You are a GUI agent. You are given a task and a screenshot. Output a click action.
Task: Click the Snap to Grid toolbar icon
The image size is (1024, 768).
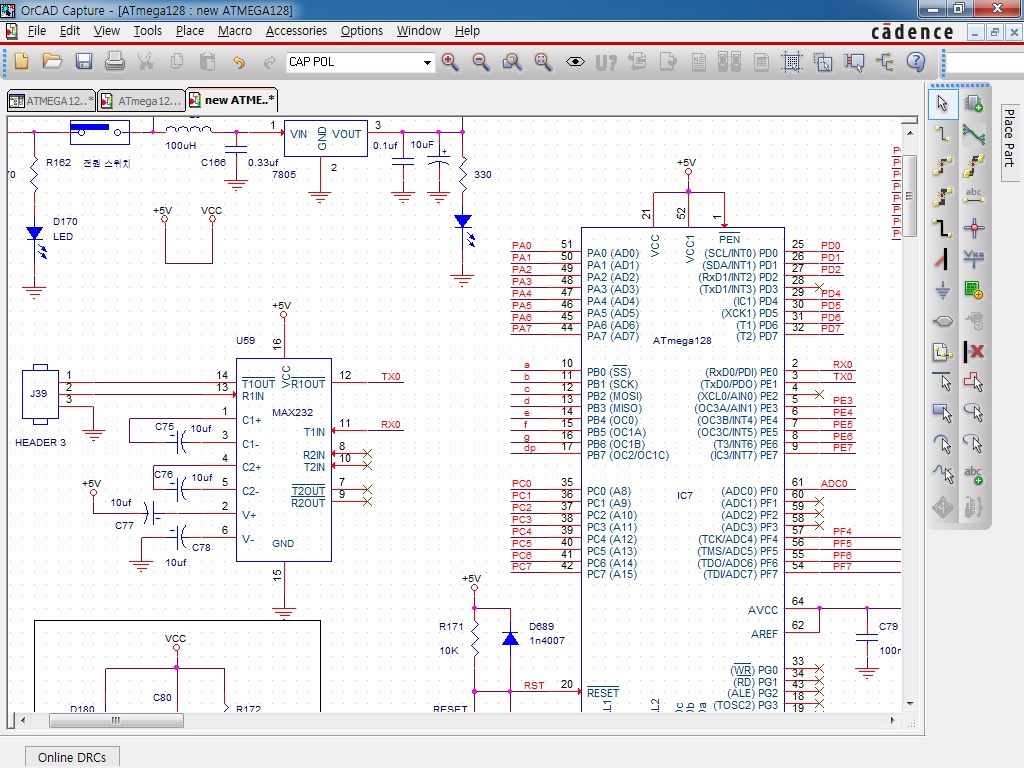pos(792,62)
